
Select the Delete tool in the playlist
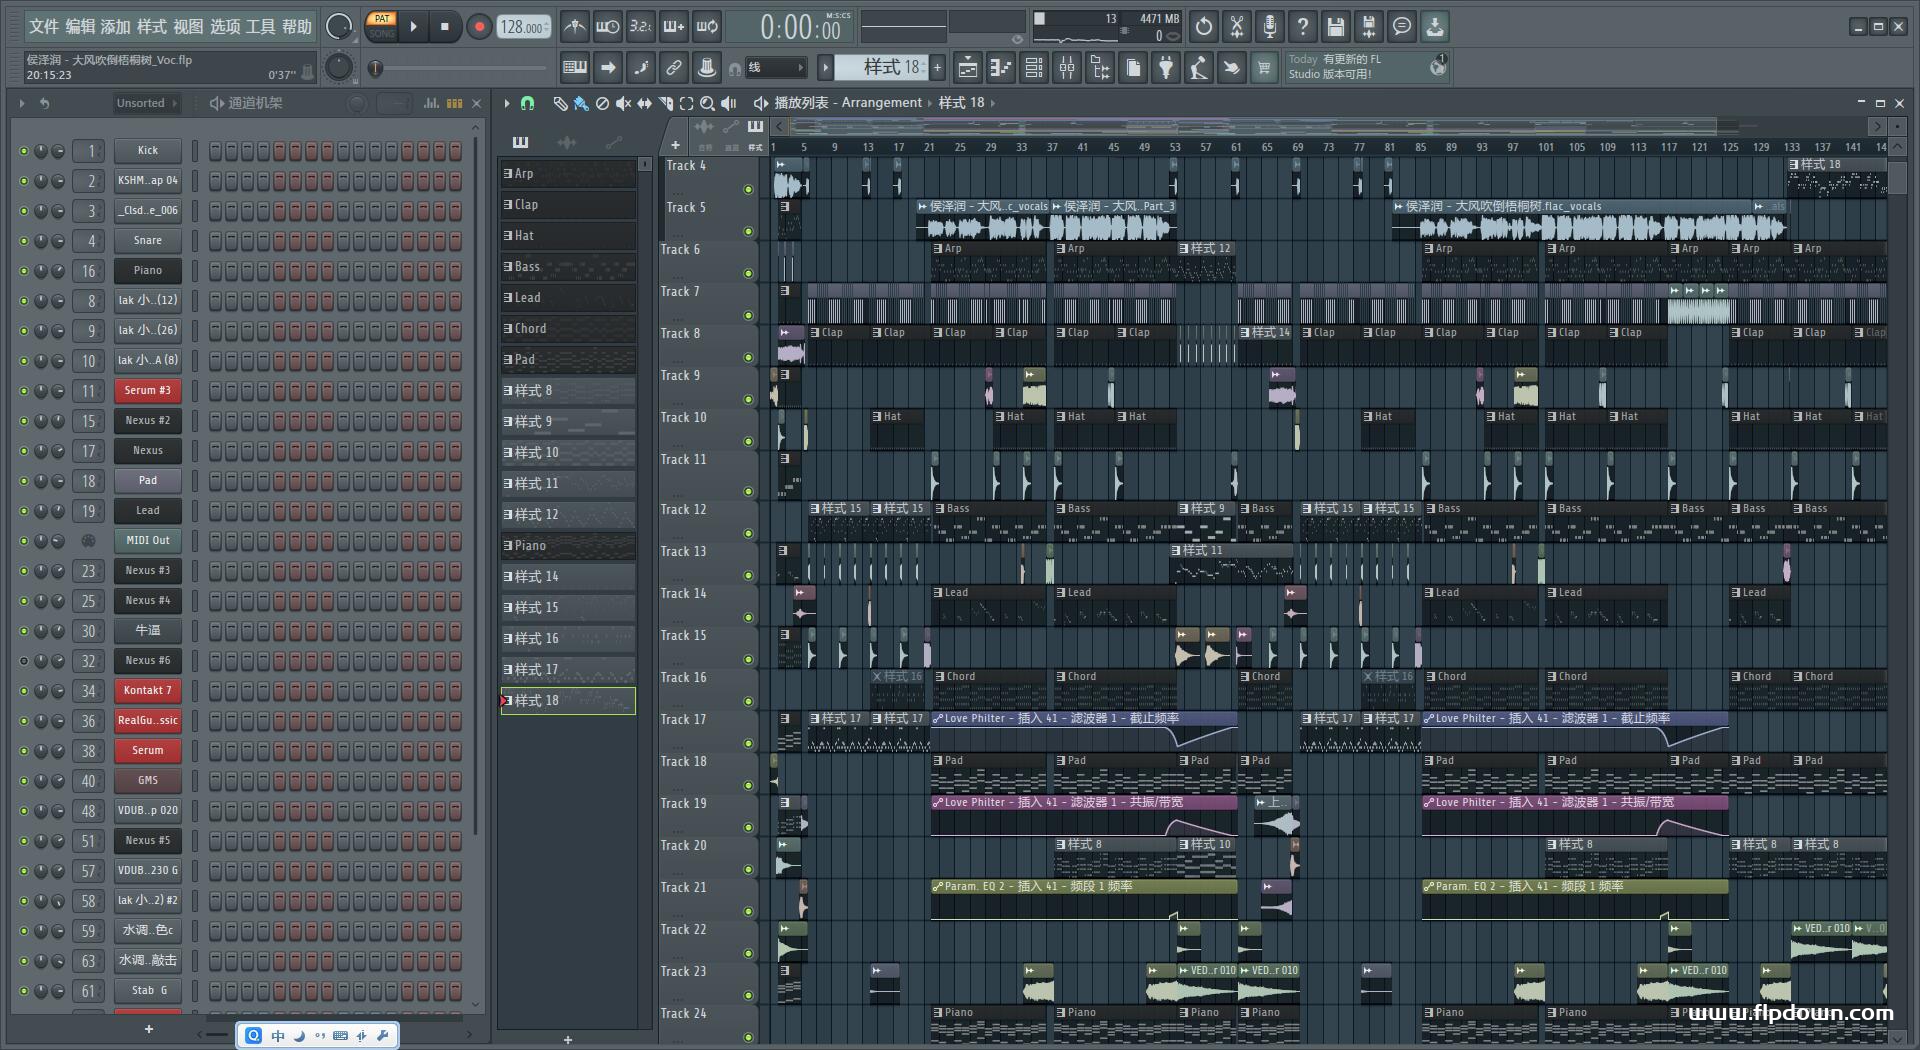[602, 103]
